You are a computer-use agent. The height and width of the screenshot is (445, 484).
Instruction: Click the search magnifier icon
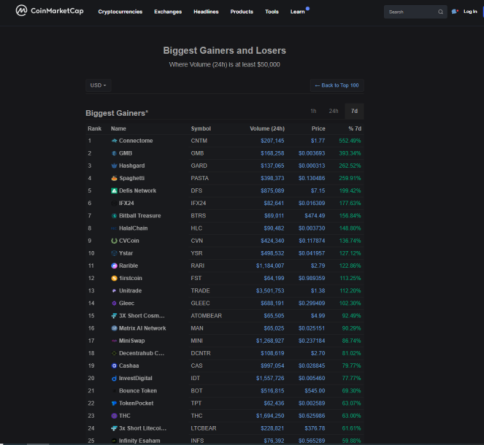pos(440,12)
